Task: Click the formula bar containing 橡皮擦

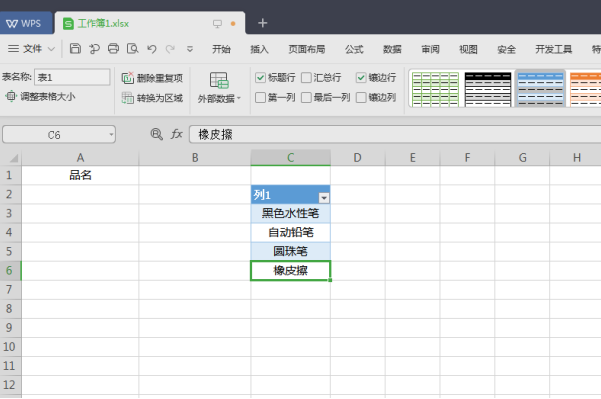Action: coord(395,135)
